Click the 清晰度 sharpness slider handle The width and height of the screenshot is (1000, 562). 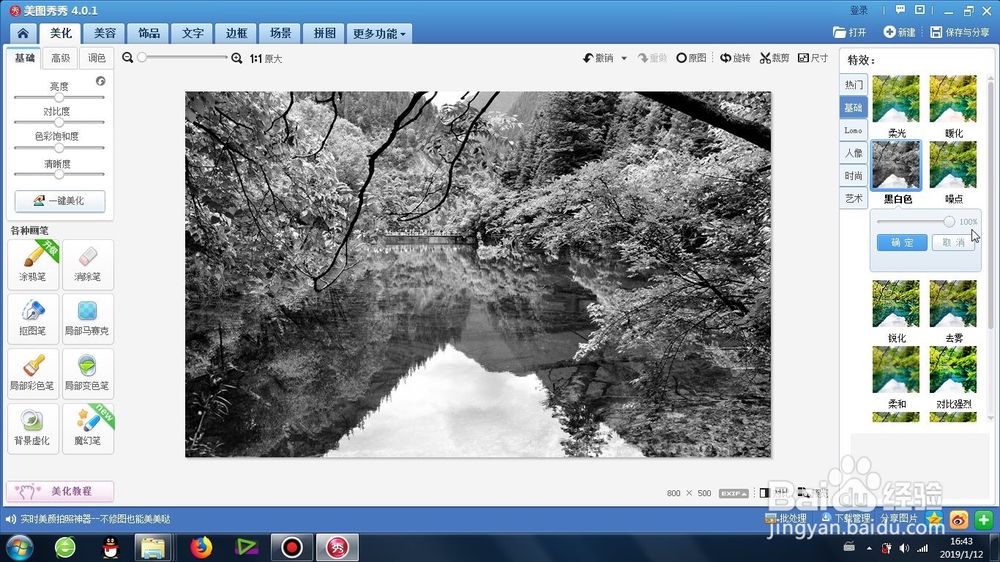[x=59, y=174]
